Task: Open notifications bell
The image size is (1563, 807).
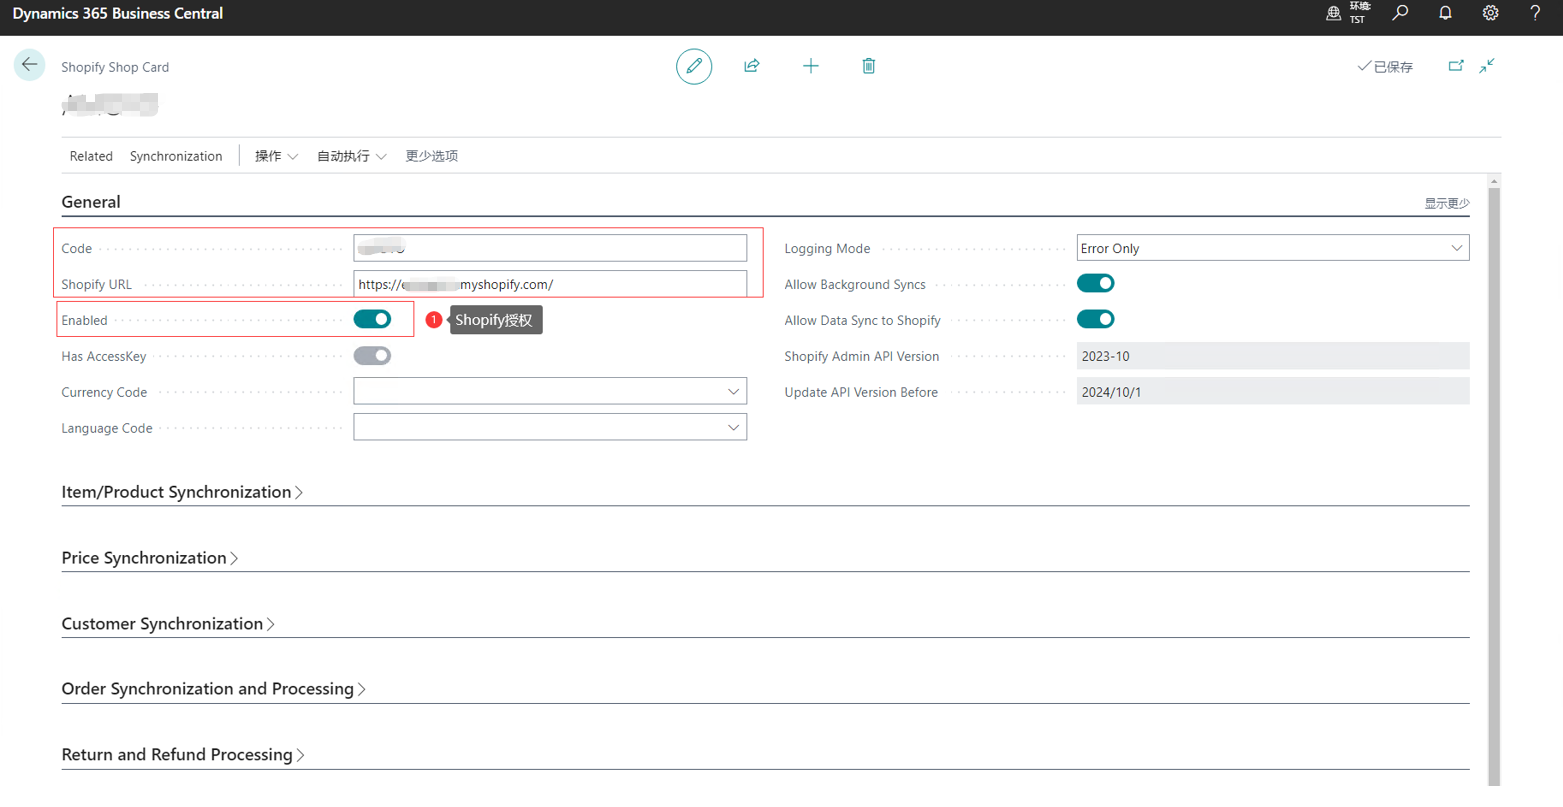Action: pos(1445,13)
